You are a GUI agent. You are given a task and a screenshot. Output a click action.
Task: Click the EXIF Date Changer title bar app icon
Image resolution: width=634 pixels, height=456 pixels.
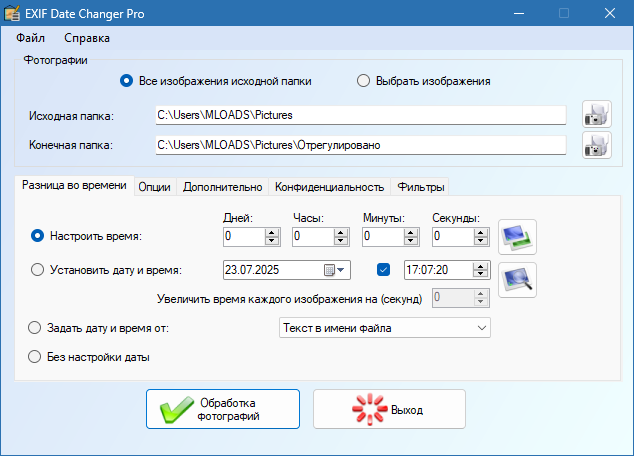click(12, 13)
